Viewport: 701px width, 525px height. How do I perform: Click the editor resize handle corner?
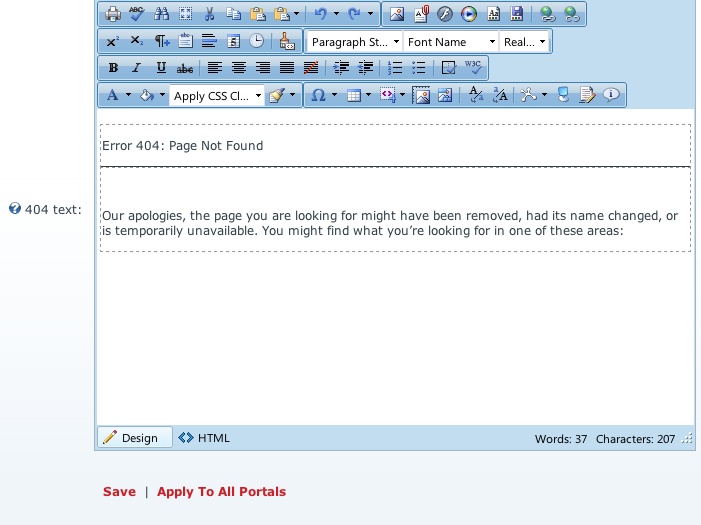pos(688,438)
